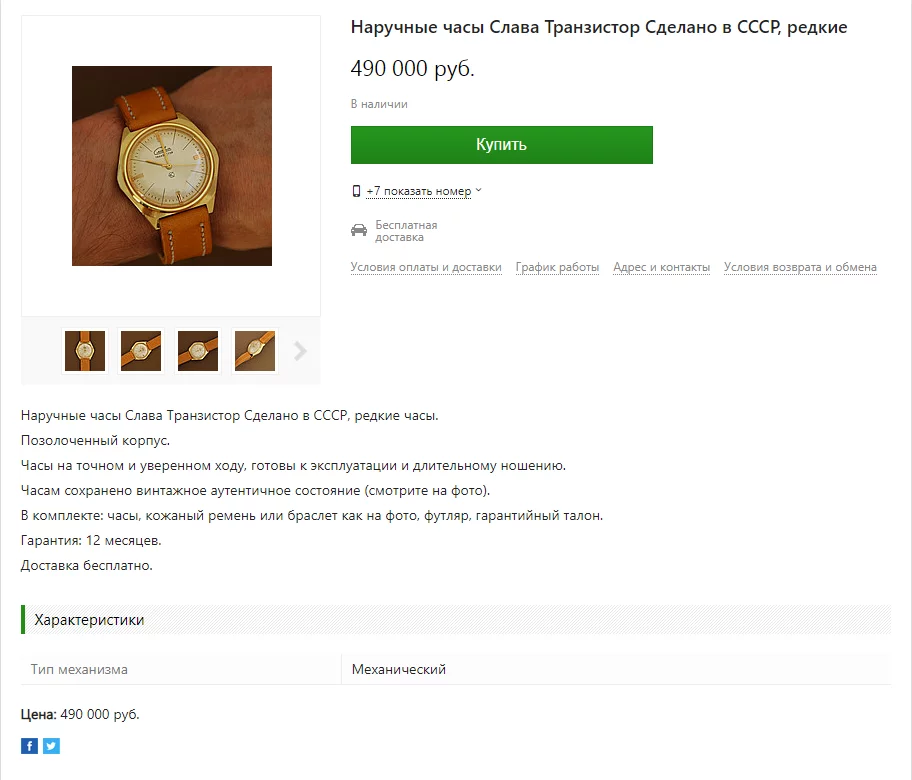
Task: Click the Бесплатная доставка label
Action: point(406,231)
